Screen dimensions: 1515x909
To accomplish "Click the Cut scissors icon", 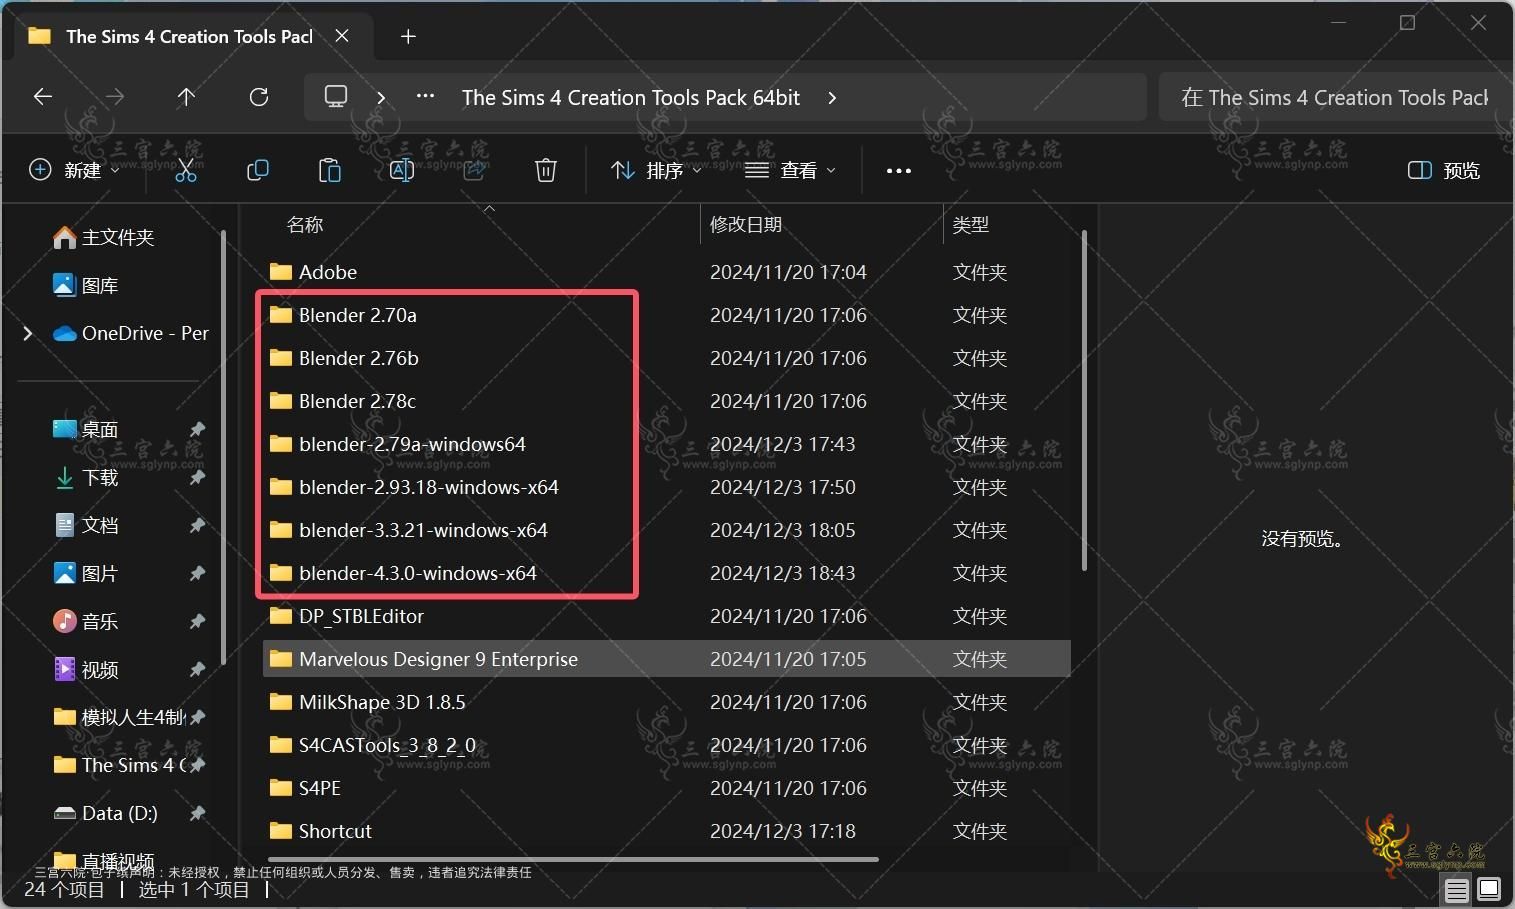I will click(x=186, y=170).
